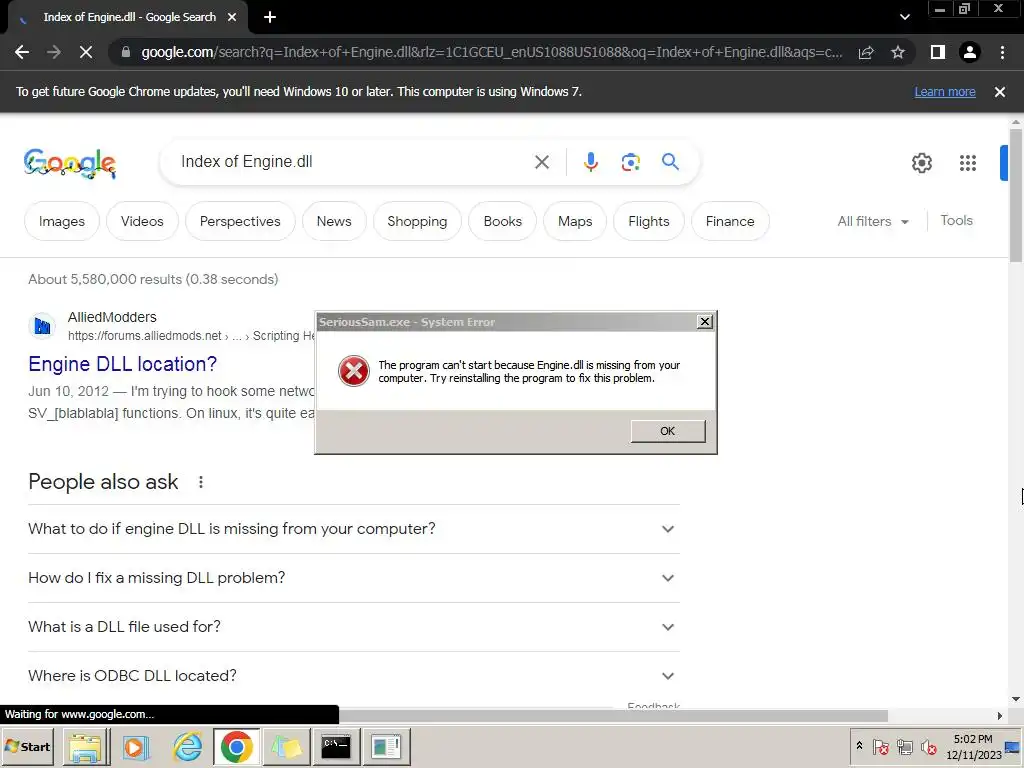This screenshot has width=1024, height=768.
Task: Click OK in the SeriousSam.exe error dialog
Action: pyautogui.click(x=667, y=431)
